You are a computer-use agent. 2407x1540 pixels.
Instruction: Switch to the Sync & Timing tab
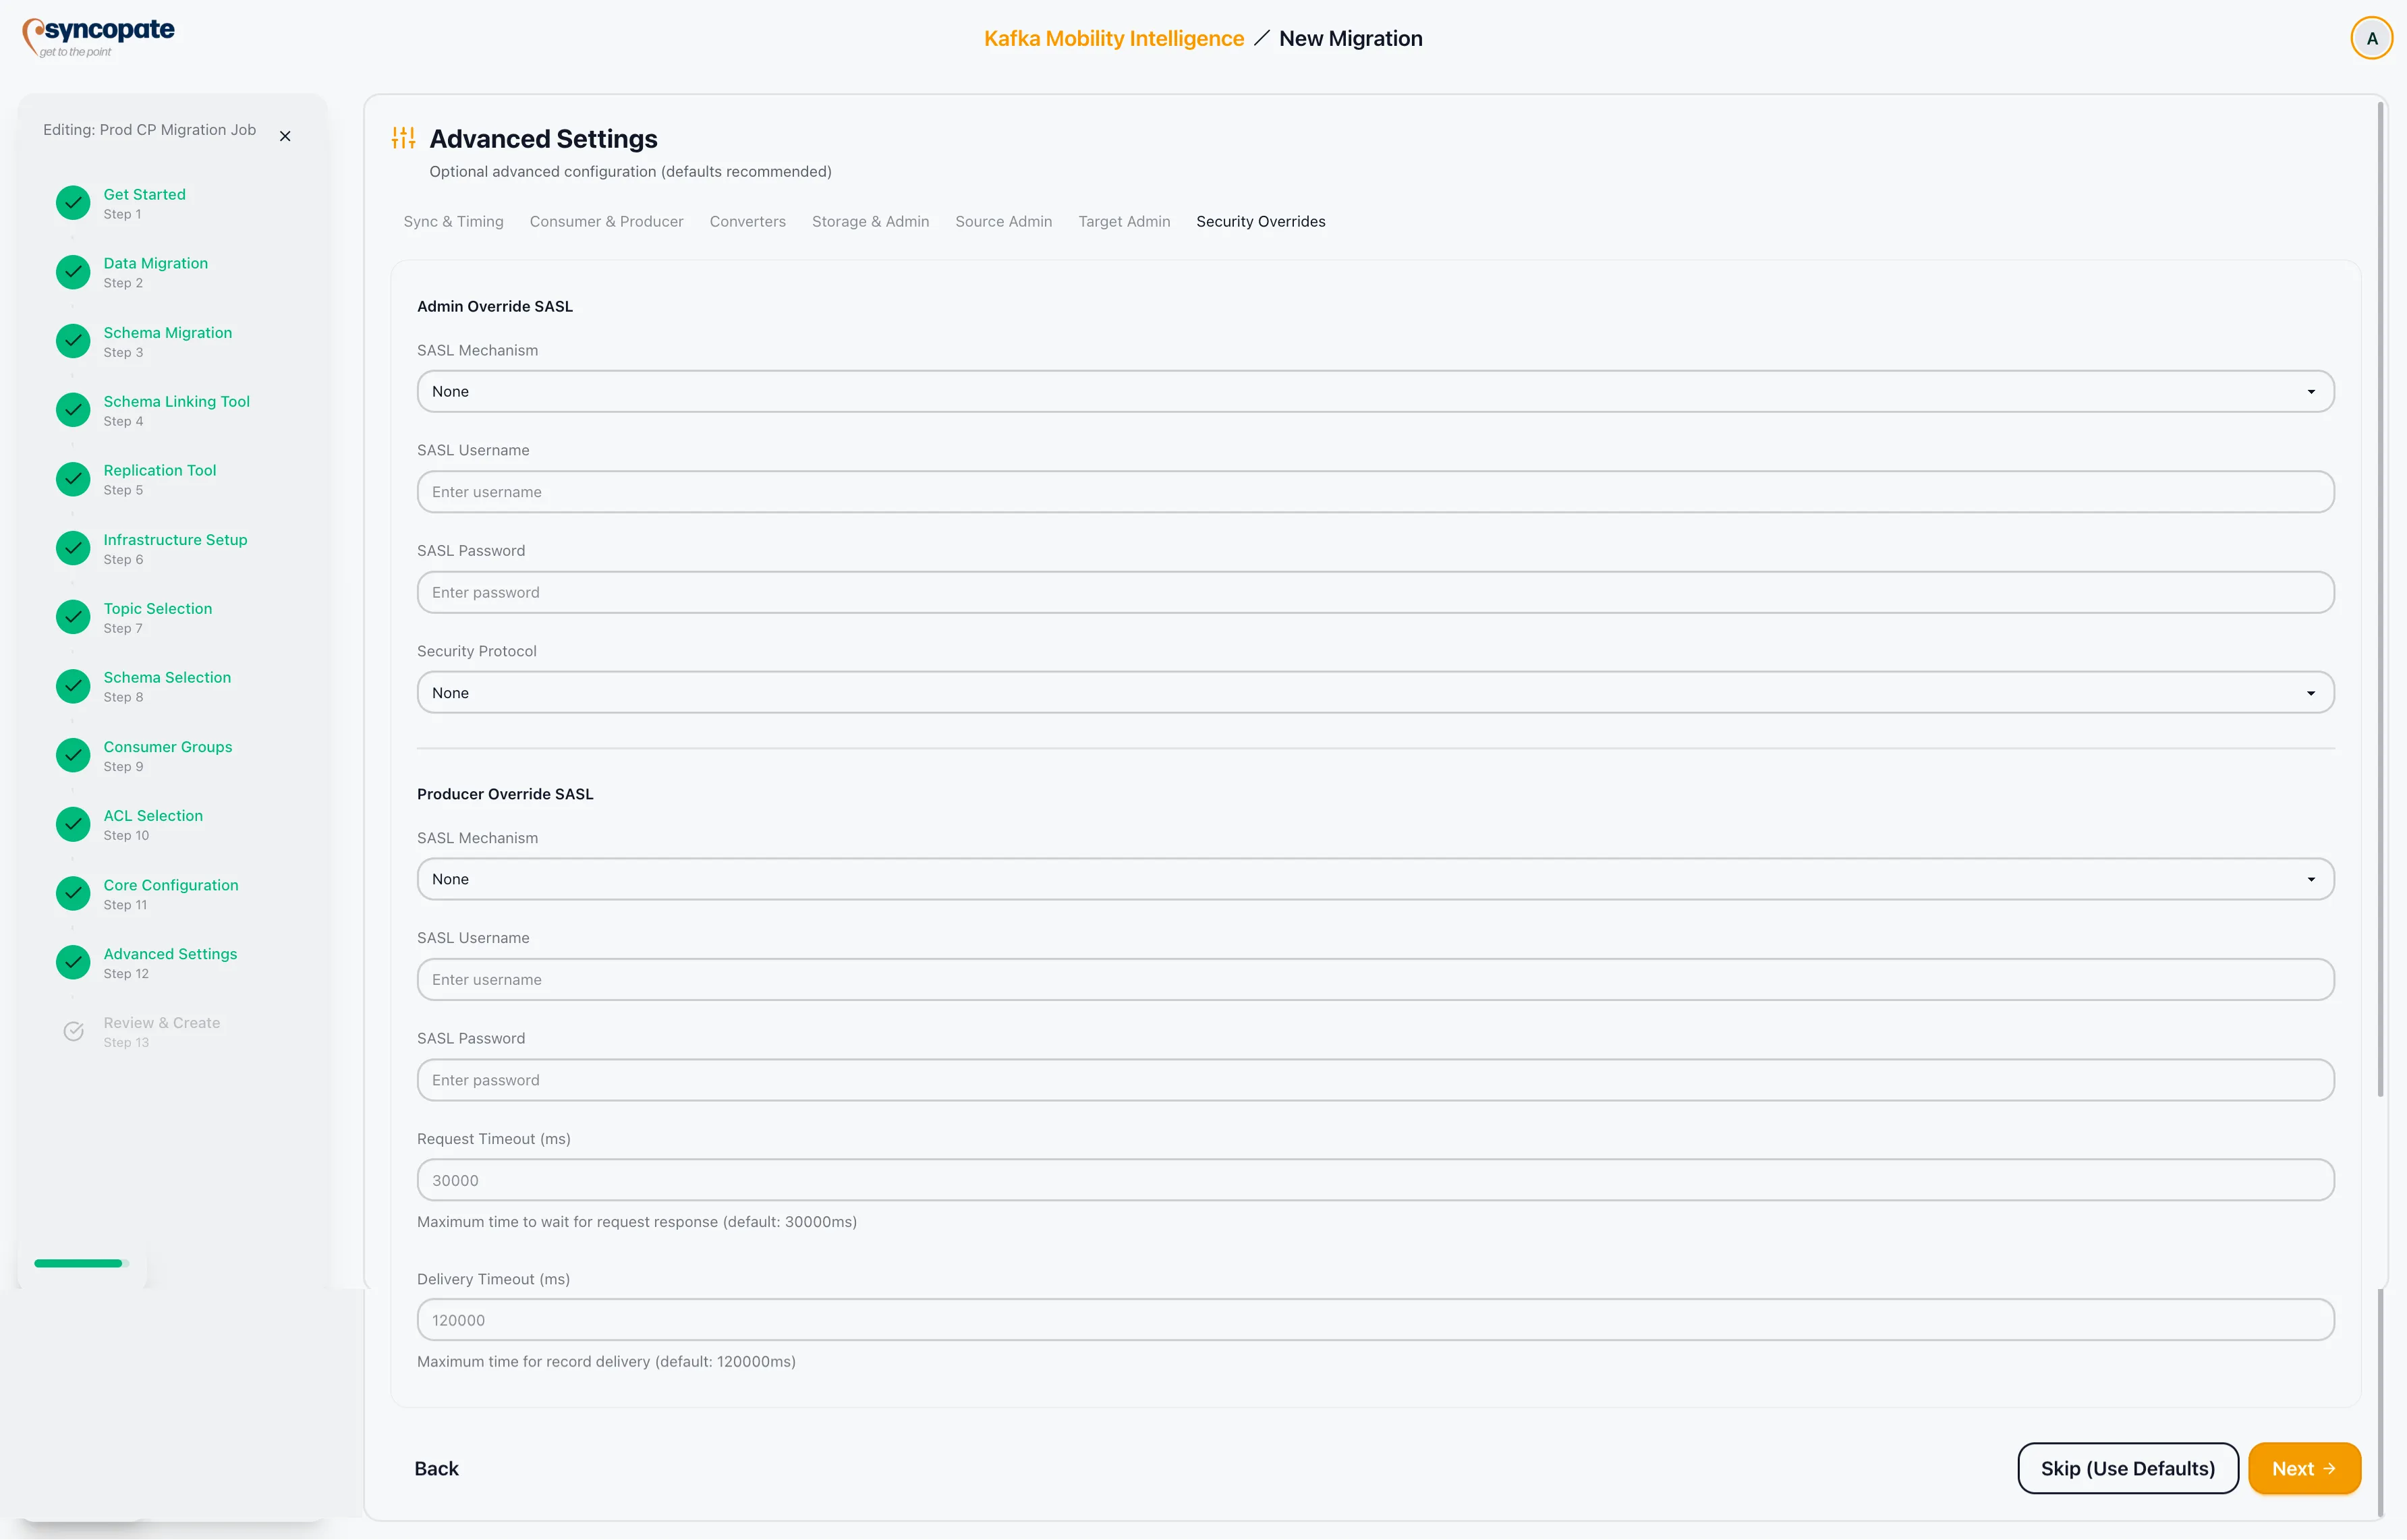453,221
